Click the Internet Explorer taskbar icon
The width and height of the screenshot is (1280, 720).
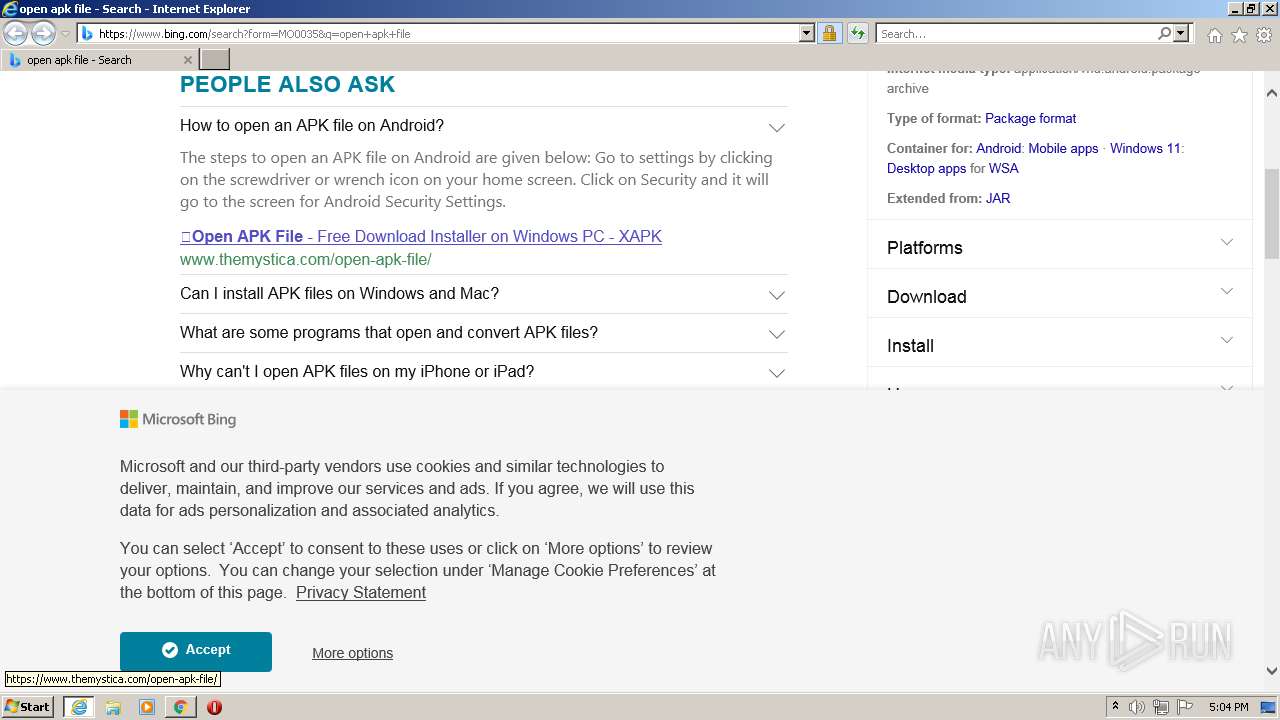[x=79, y=707]
